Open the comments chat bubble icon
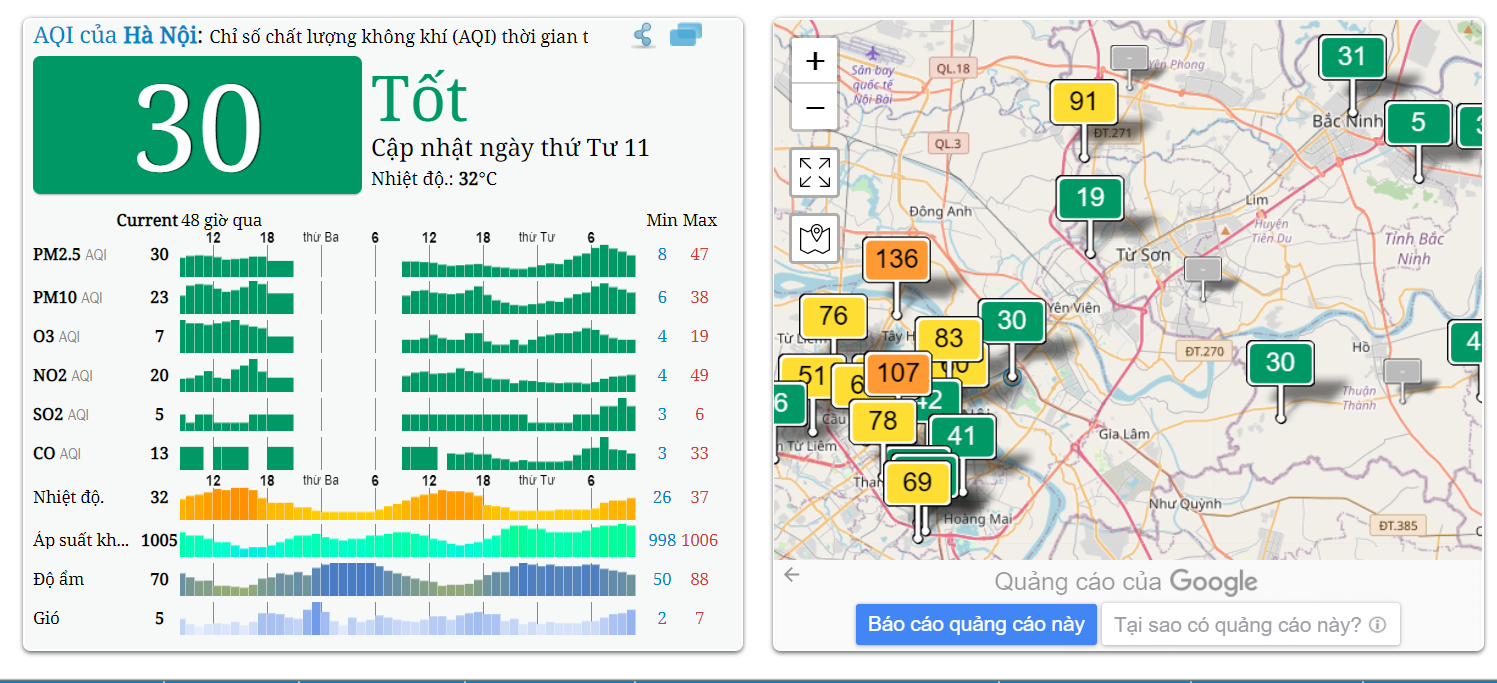Screen dimensions: 1497x683 (686, 35)
